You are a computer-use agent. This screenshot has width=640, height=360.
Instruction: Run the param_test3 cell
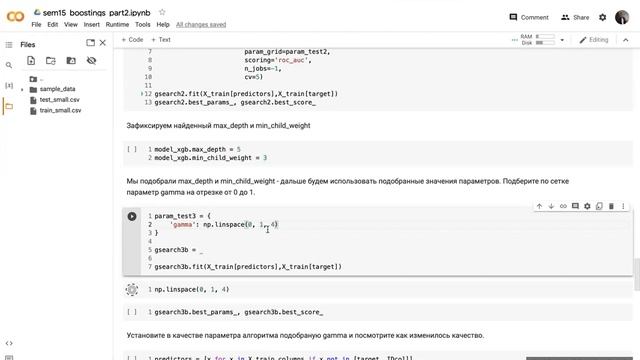click(132, 216)
